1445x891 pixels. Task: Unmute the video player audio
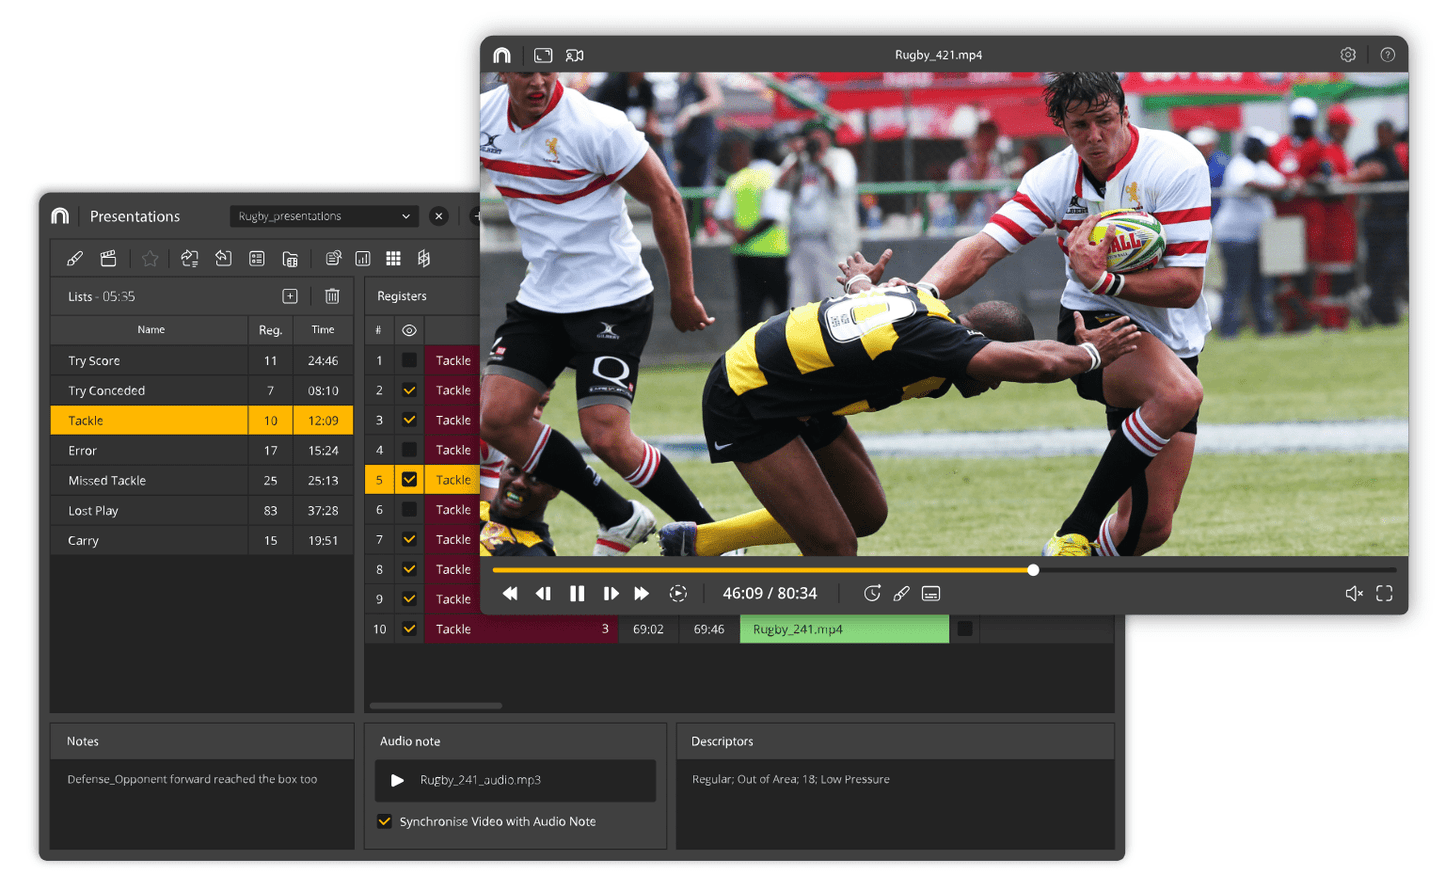point(1353,594)
